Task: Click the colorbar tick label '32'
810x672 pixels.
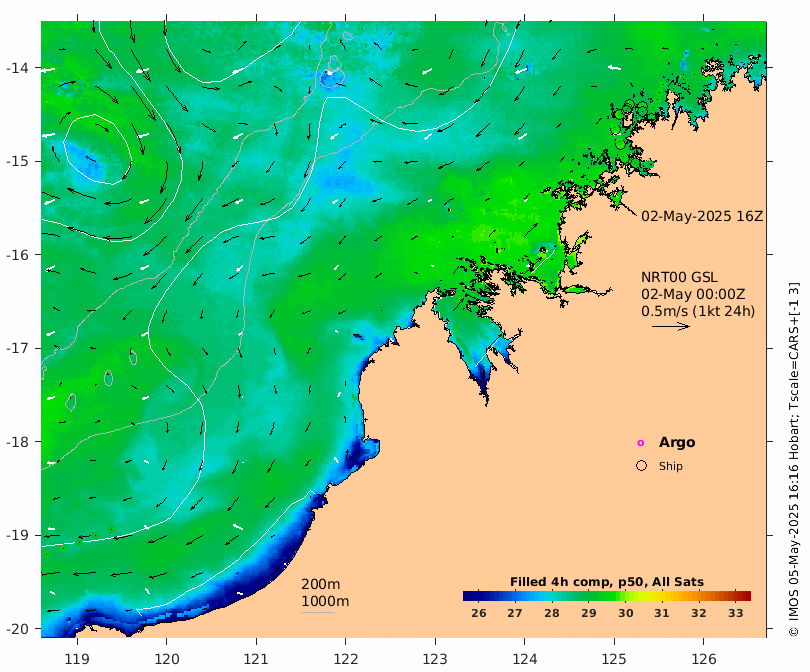Action: click(698, 613)
